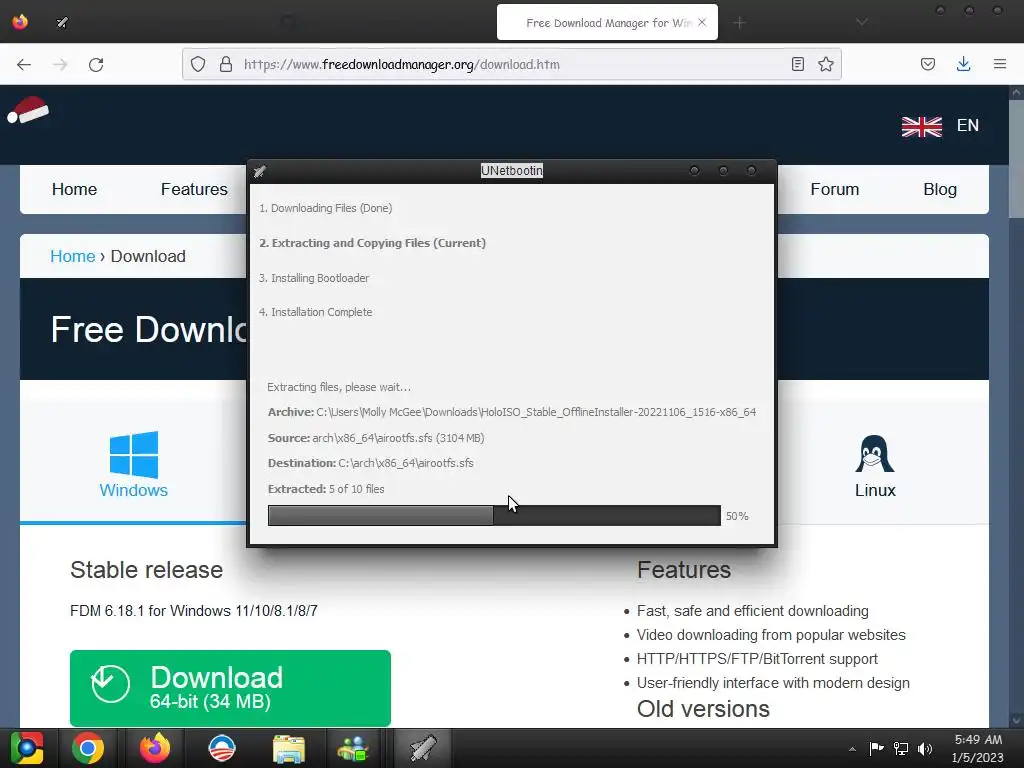1024x768 pixels.
Task: Close the Free Download Manager tab
Action: (x=702, y=22)
